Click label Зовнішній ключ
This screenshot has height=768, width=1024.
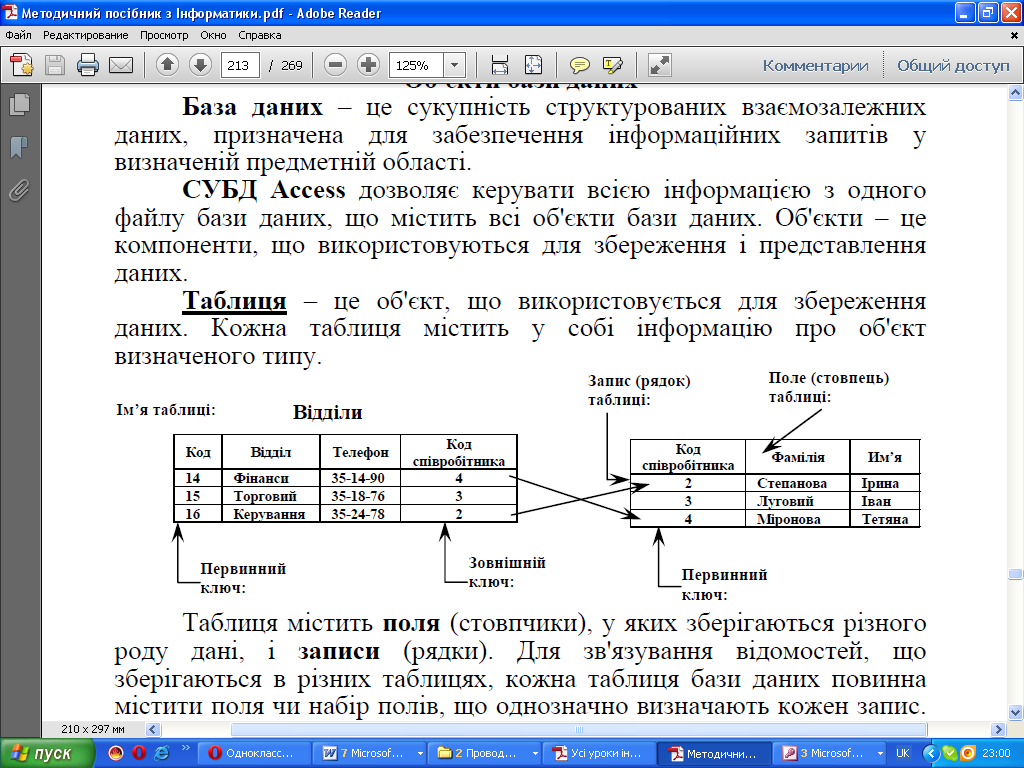[507, 572]
